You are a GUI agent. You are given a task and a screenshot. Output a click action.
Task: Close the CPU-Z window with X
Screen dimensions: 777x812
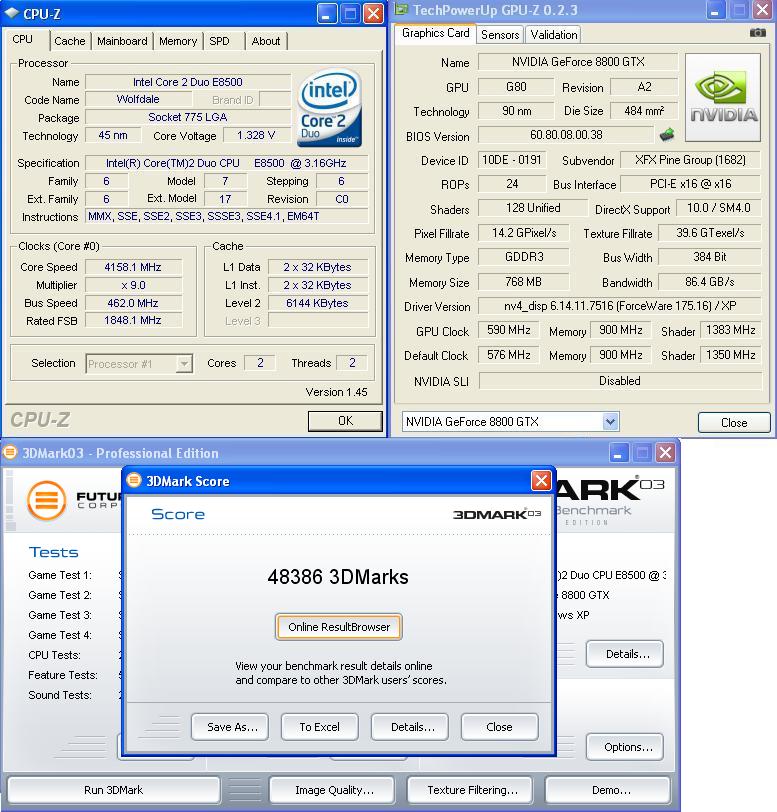tap(373, 13)
